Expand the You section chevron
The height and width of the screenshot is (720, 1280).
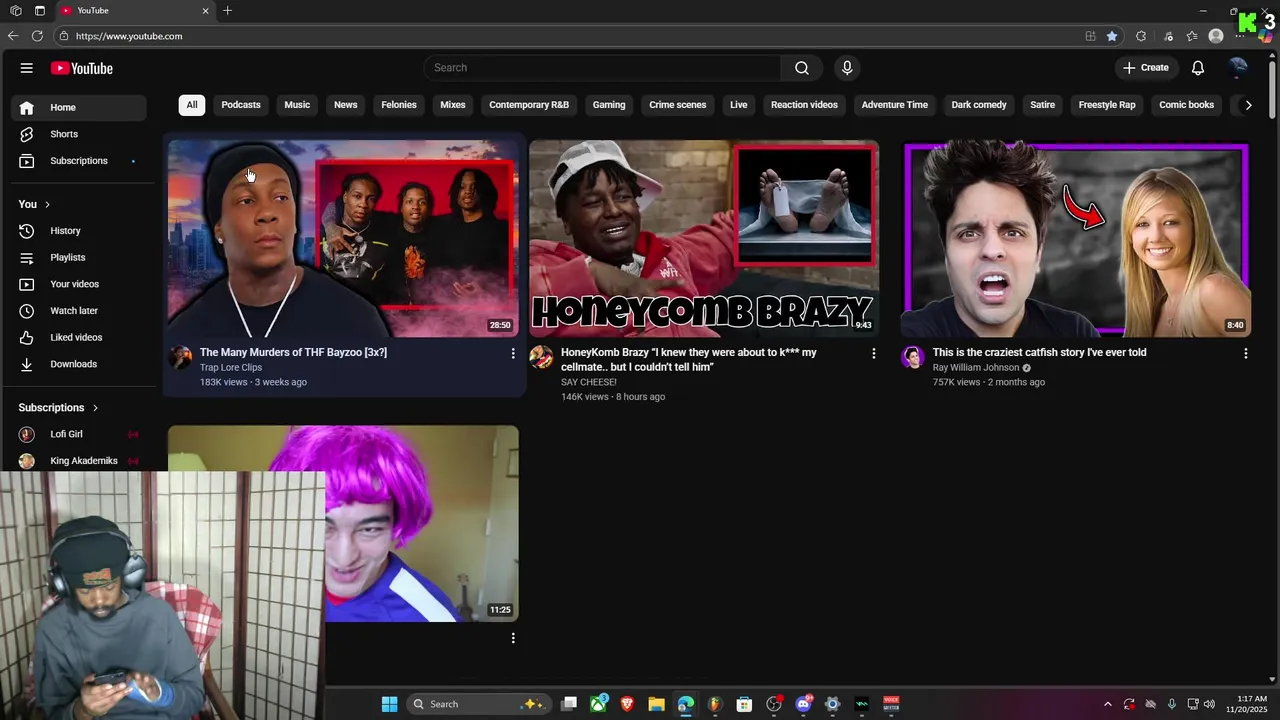pyautogui.click(x=47, y=205)
